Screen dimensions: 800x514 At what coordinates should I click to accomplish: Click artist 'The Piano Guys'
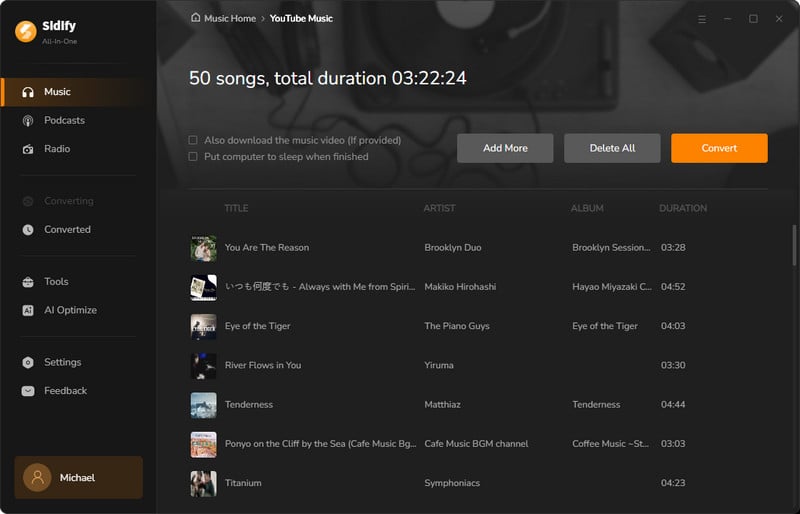coord(457,326)
